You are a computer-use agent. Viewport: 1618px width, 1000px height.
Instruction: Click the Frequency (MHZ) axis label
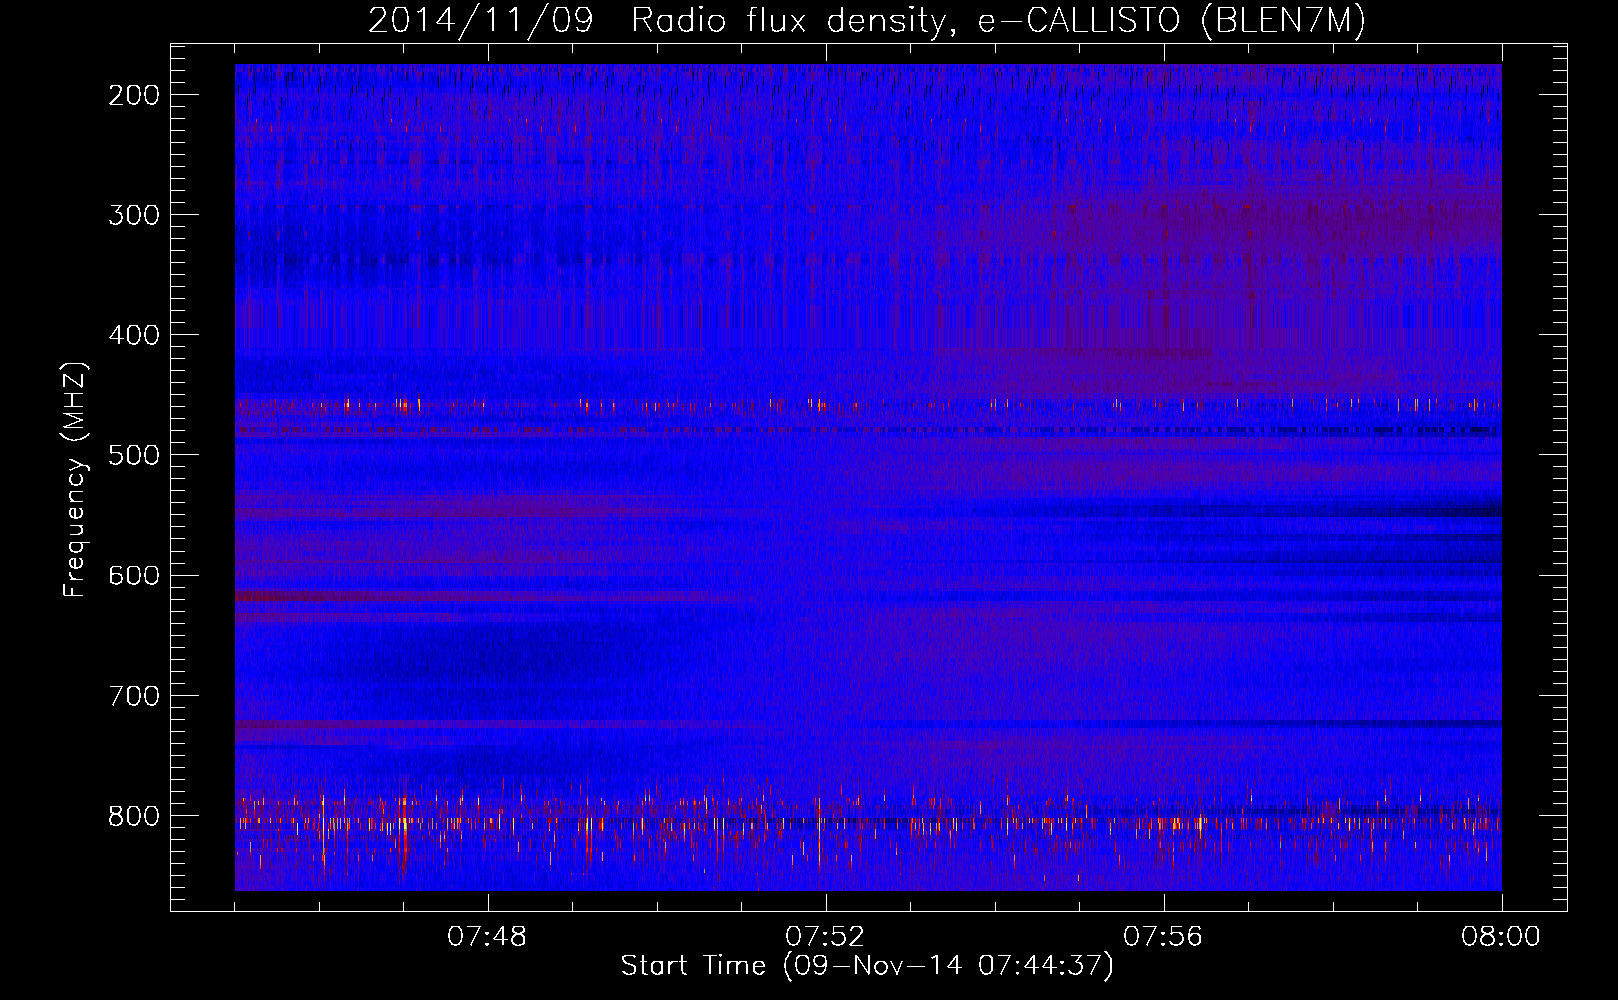point(75,480)
